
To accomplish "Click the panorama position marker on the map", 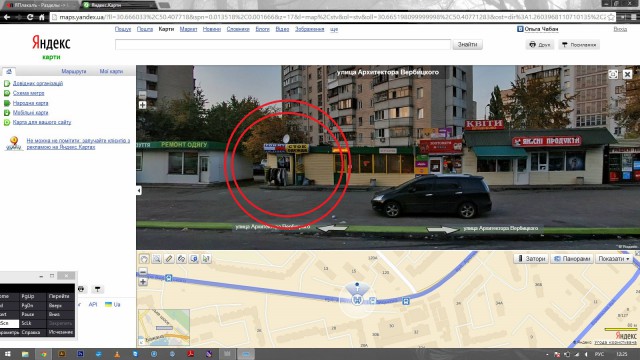I will coord(357,300).
